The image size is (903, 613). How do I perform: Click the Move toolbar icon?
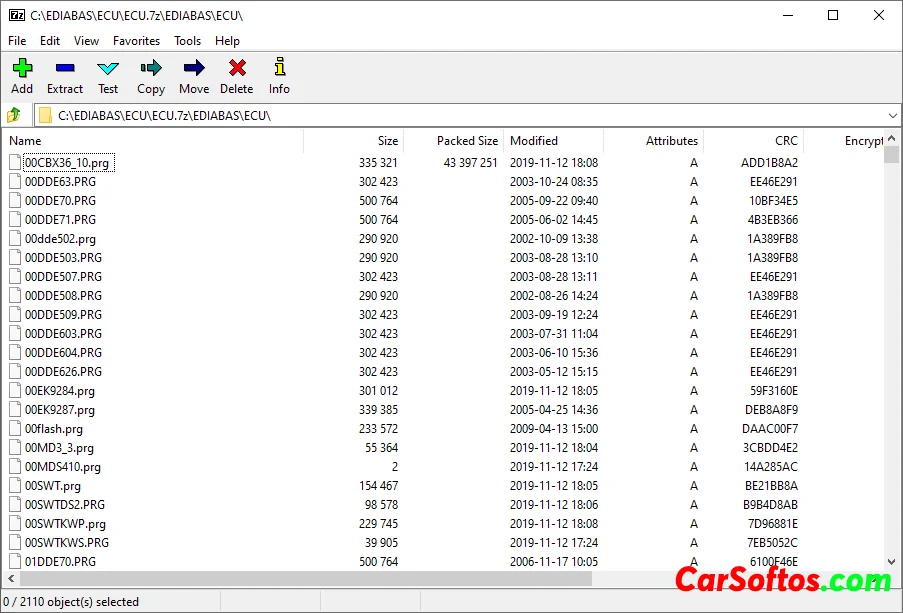tap(194, 76)
